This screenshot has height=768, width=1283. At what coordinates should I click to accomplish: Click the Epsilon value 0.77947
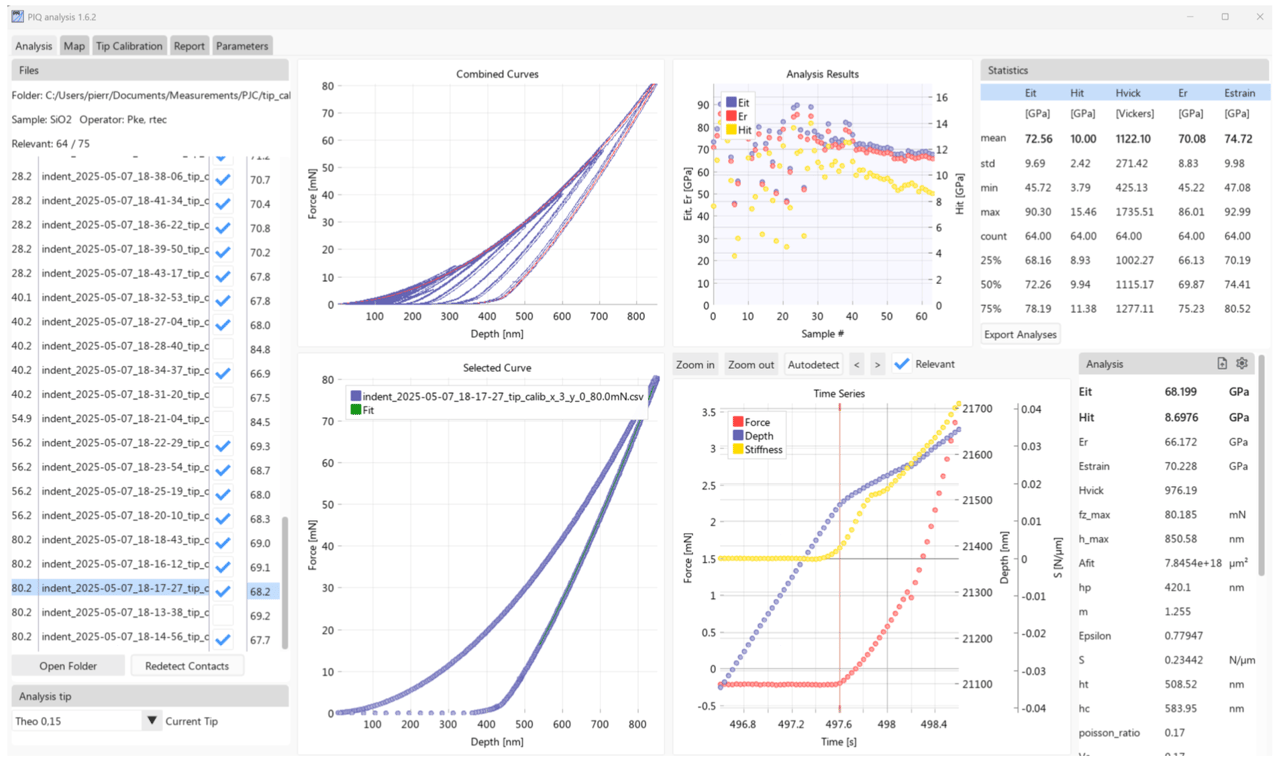(1184, 635)
